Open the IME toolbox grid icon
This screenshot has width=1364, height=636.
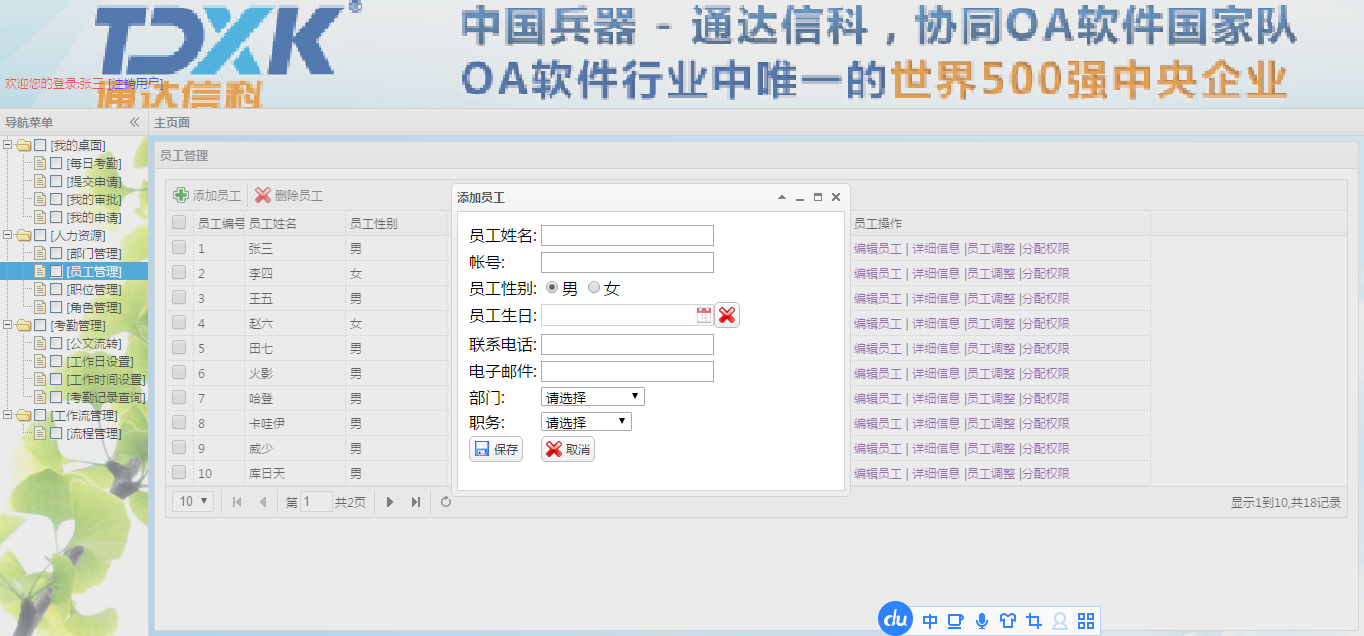coord(1086,621)
